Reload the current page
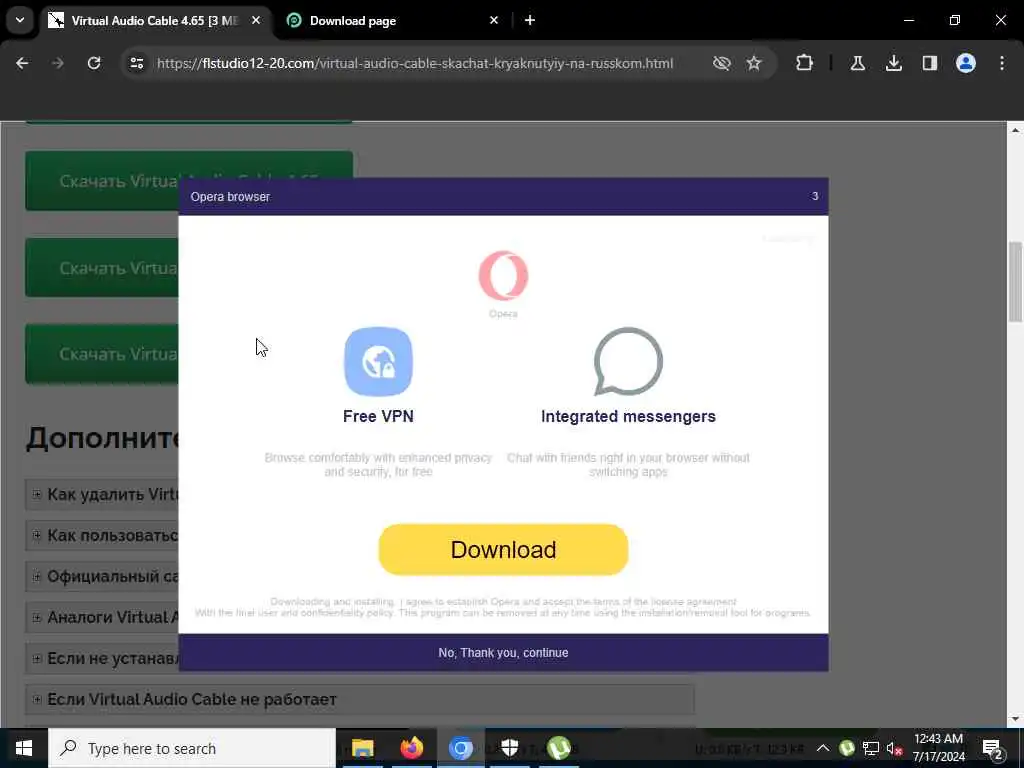Screen dimensions: 1024x768 click(x=94, y=63)
